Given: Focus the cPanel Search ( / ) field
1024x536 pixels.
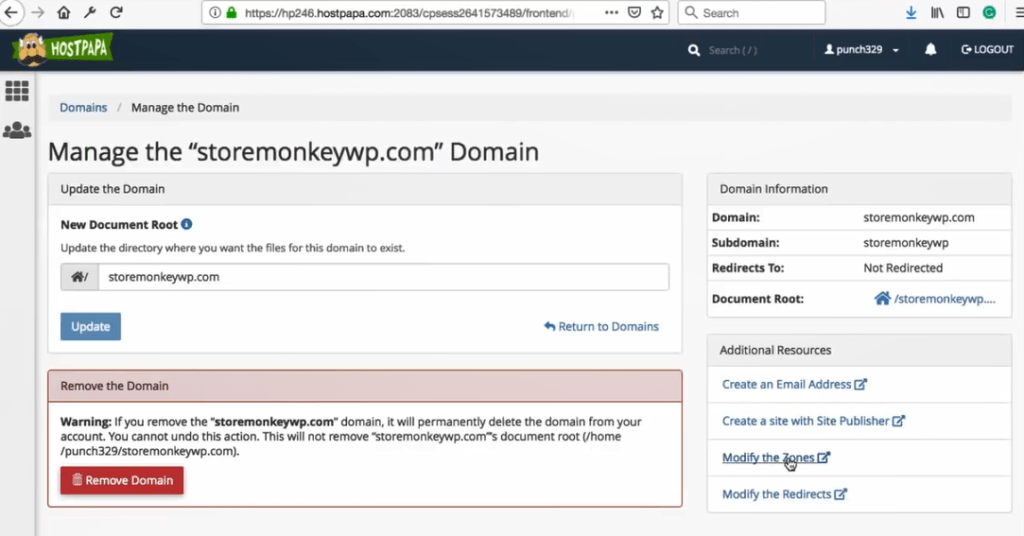Looking at the screenshot, I should (x=733, y=50).
